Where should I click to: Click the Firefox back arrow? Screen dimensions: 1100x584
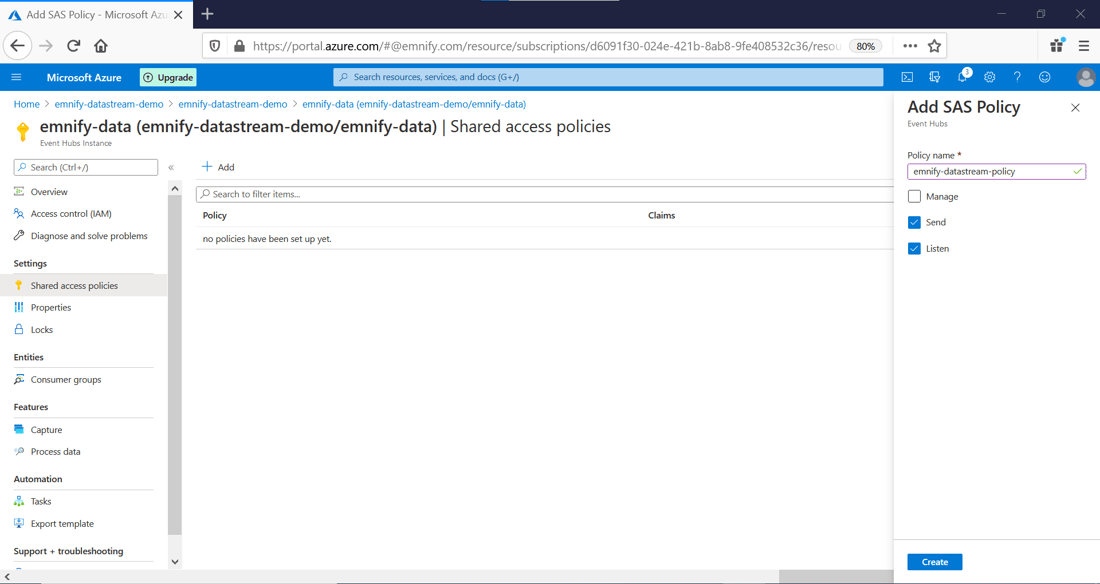point(19,46)
